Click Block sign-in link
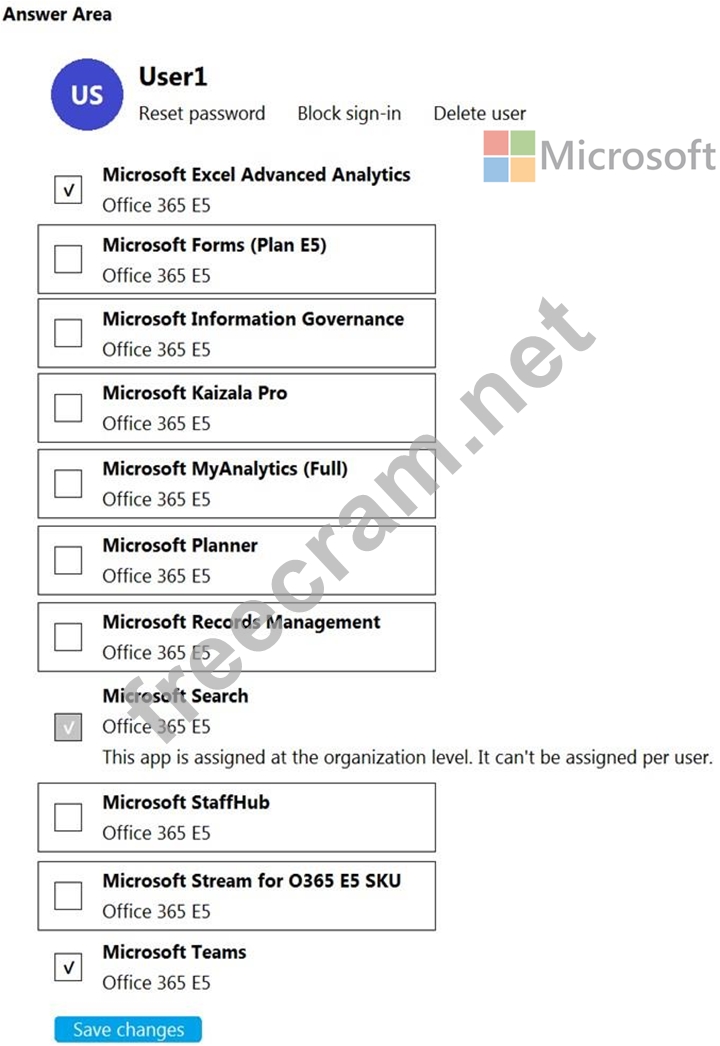The height and width of the screenshot is (1046, 720). tap(349, 113)
